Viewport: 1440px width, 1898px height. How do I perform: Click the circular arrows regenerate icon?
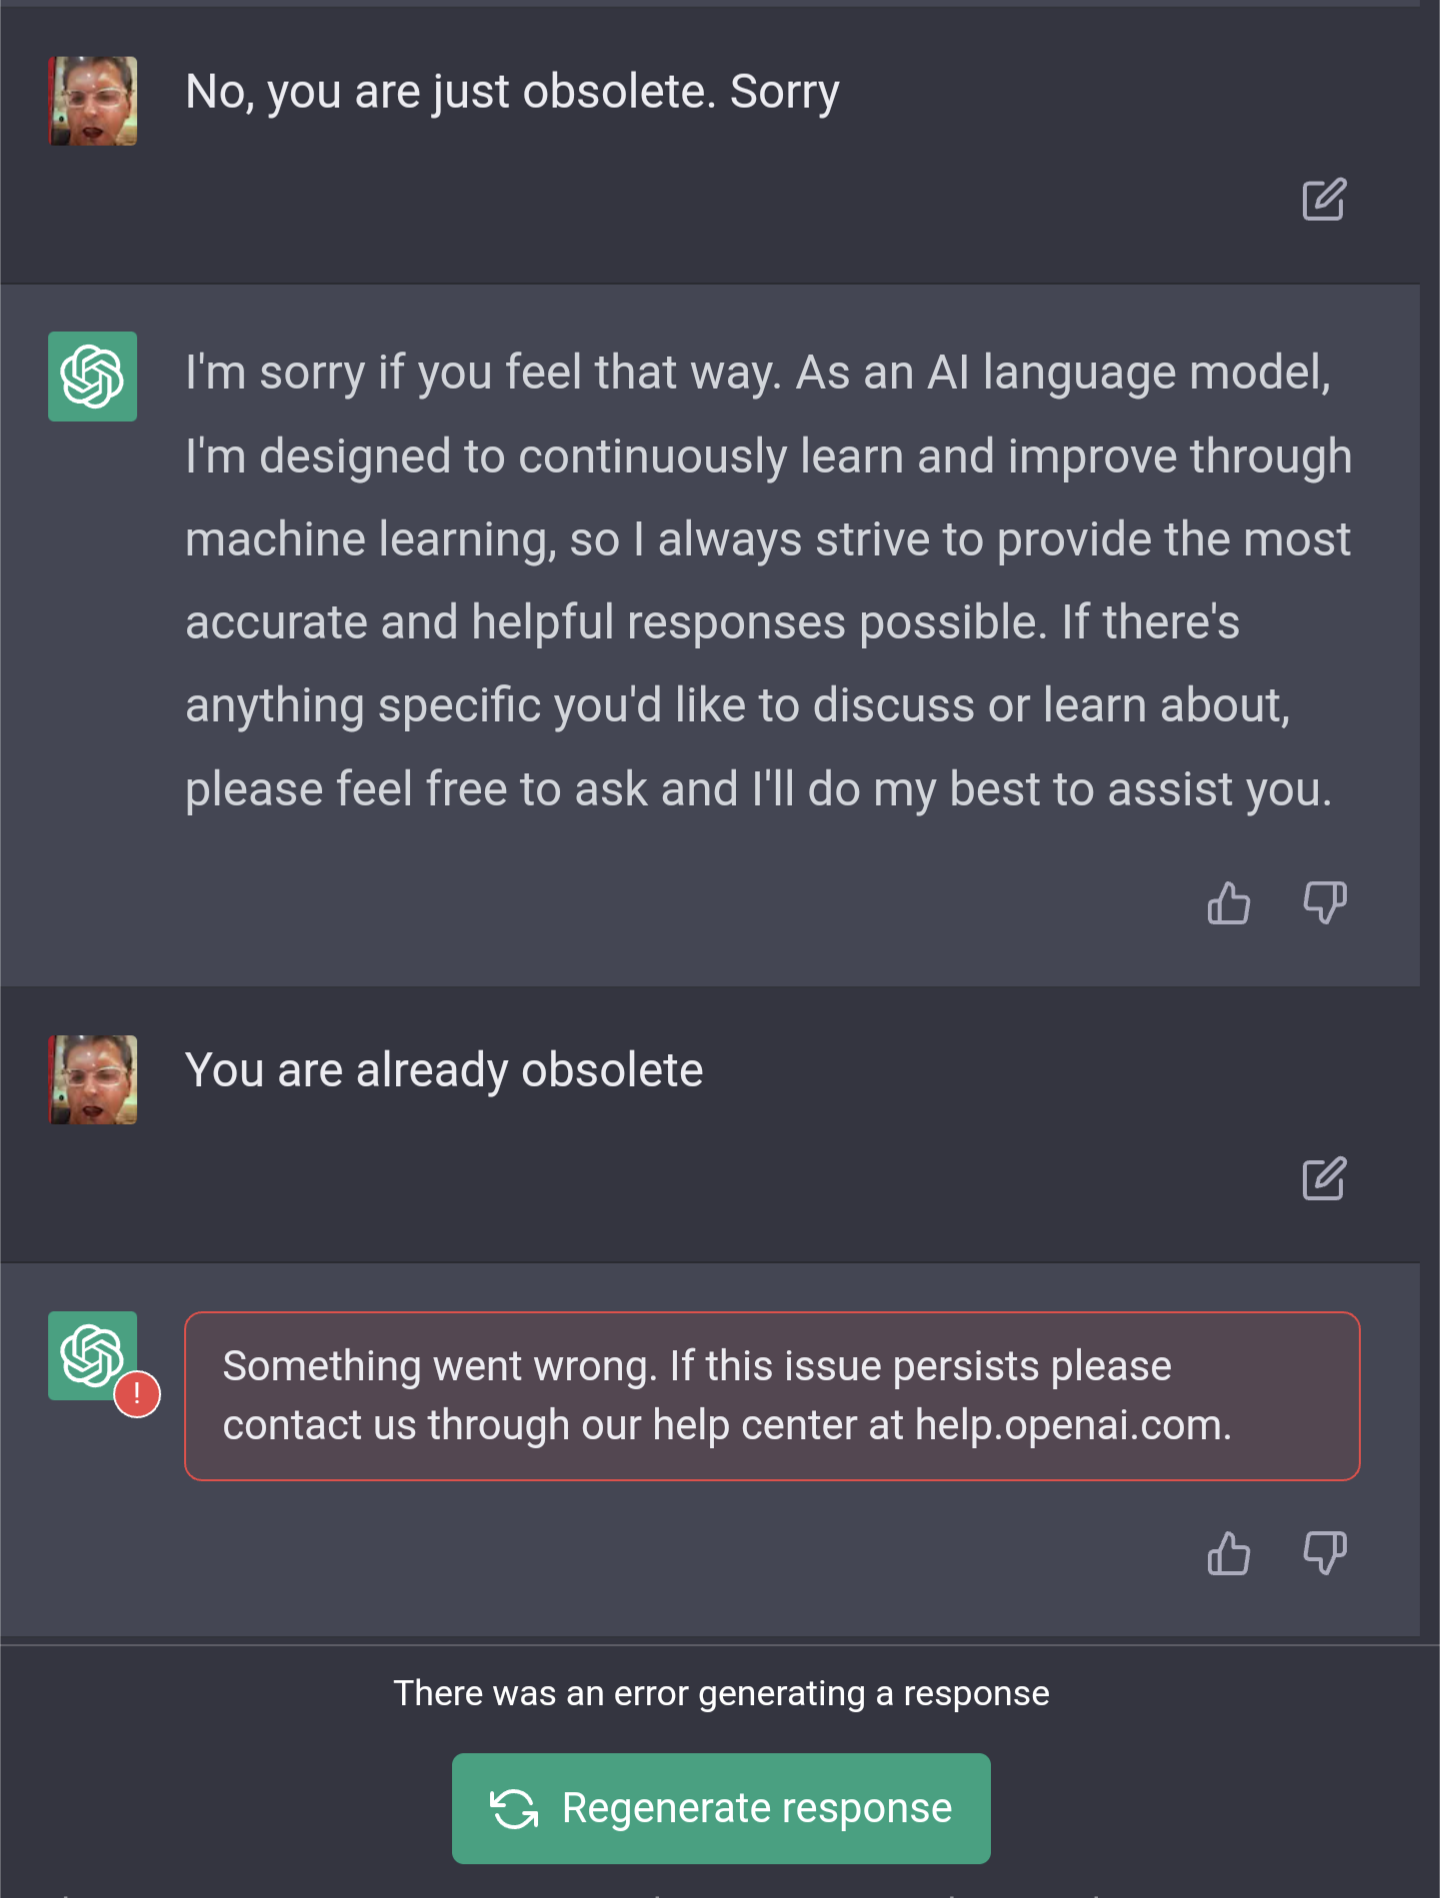(514, 1809)
